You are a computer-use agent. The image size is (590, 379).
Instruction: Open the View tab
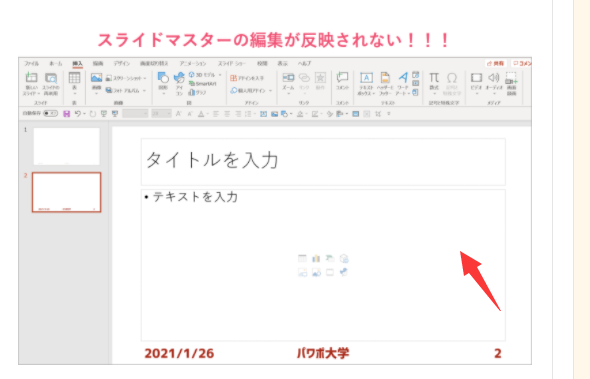tap(283, 63)
